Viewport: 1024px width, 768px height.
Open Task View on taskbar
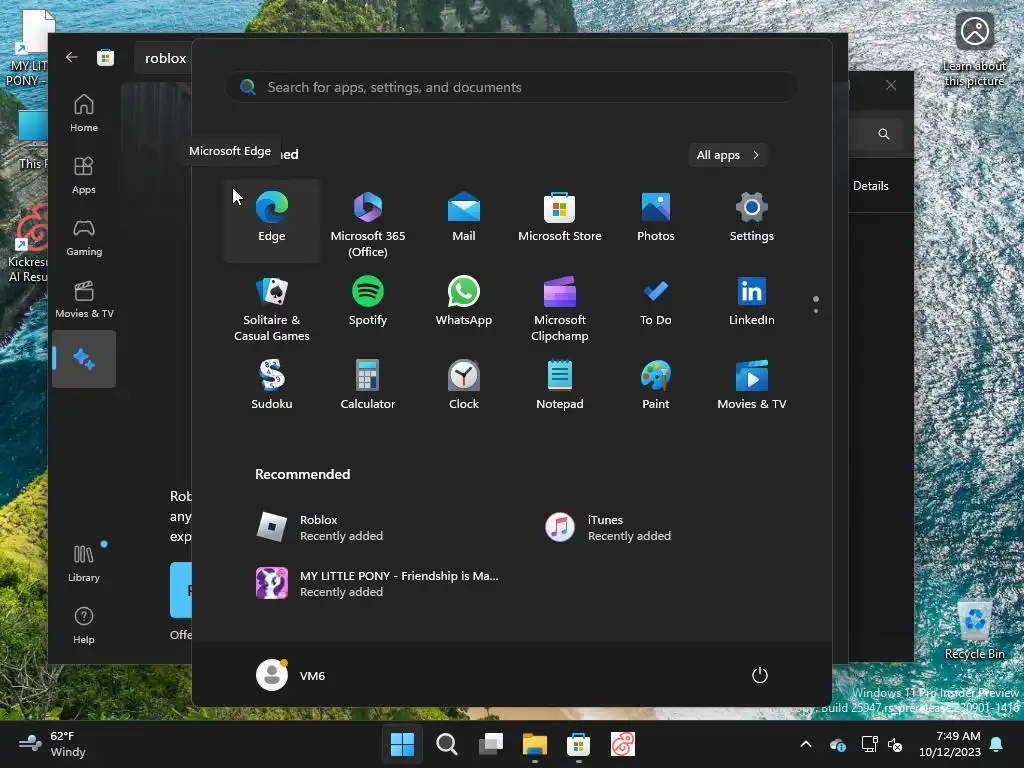tap(491, 744)
